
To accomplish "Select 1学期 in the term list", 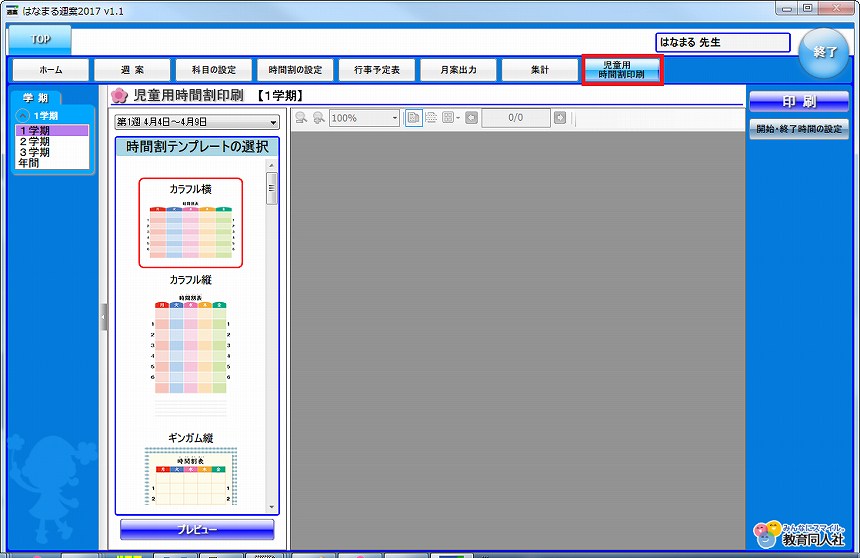I will (x=52, y=131).
